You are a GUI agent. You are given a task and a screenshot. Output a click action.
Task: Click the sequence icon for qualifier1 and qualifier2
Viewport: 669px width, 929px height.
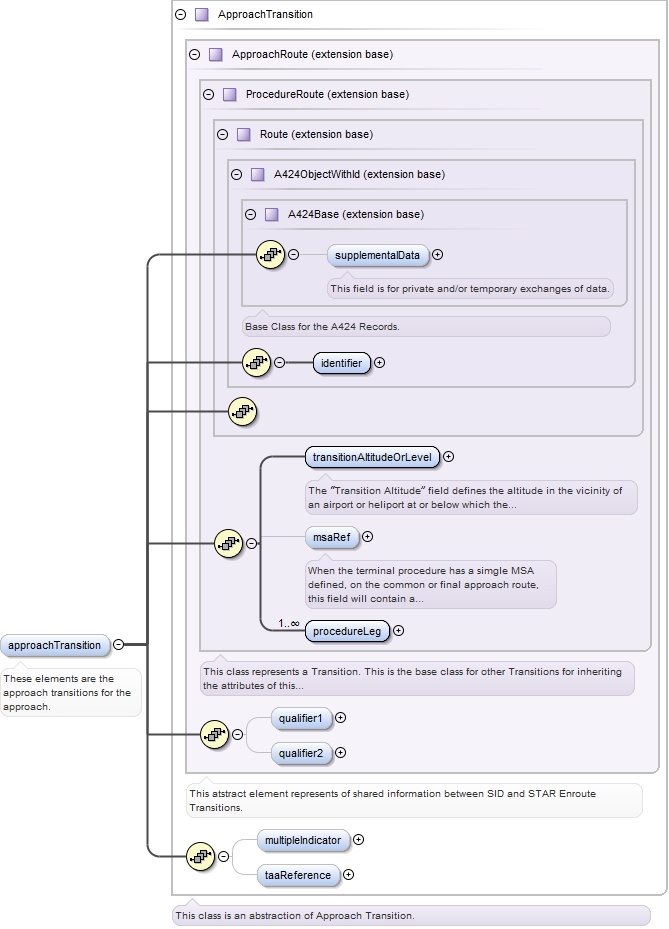coord(214,735)
